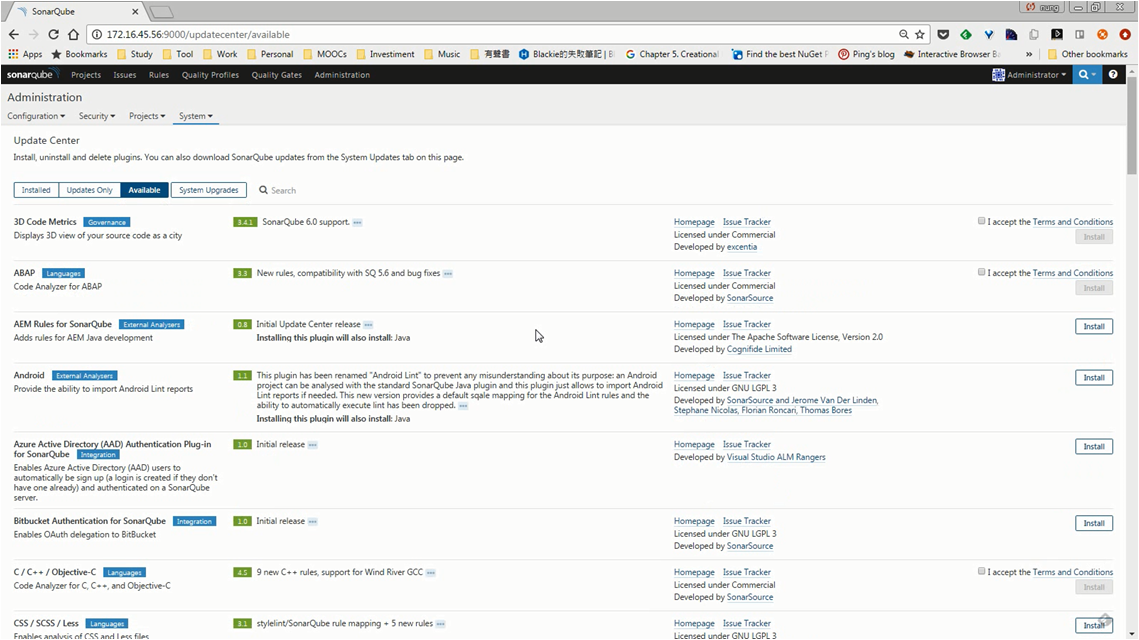Open the Administrator user menu
Screen dimensions: 1139x640
tap(1029, 75)
